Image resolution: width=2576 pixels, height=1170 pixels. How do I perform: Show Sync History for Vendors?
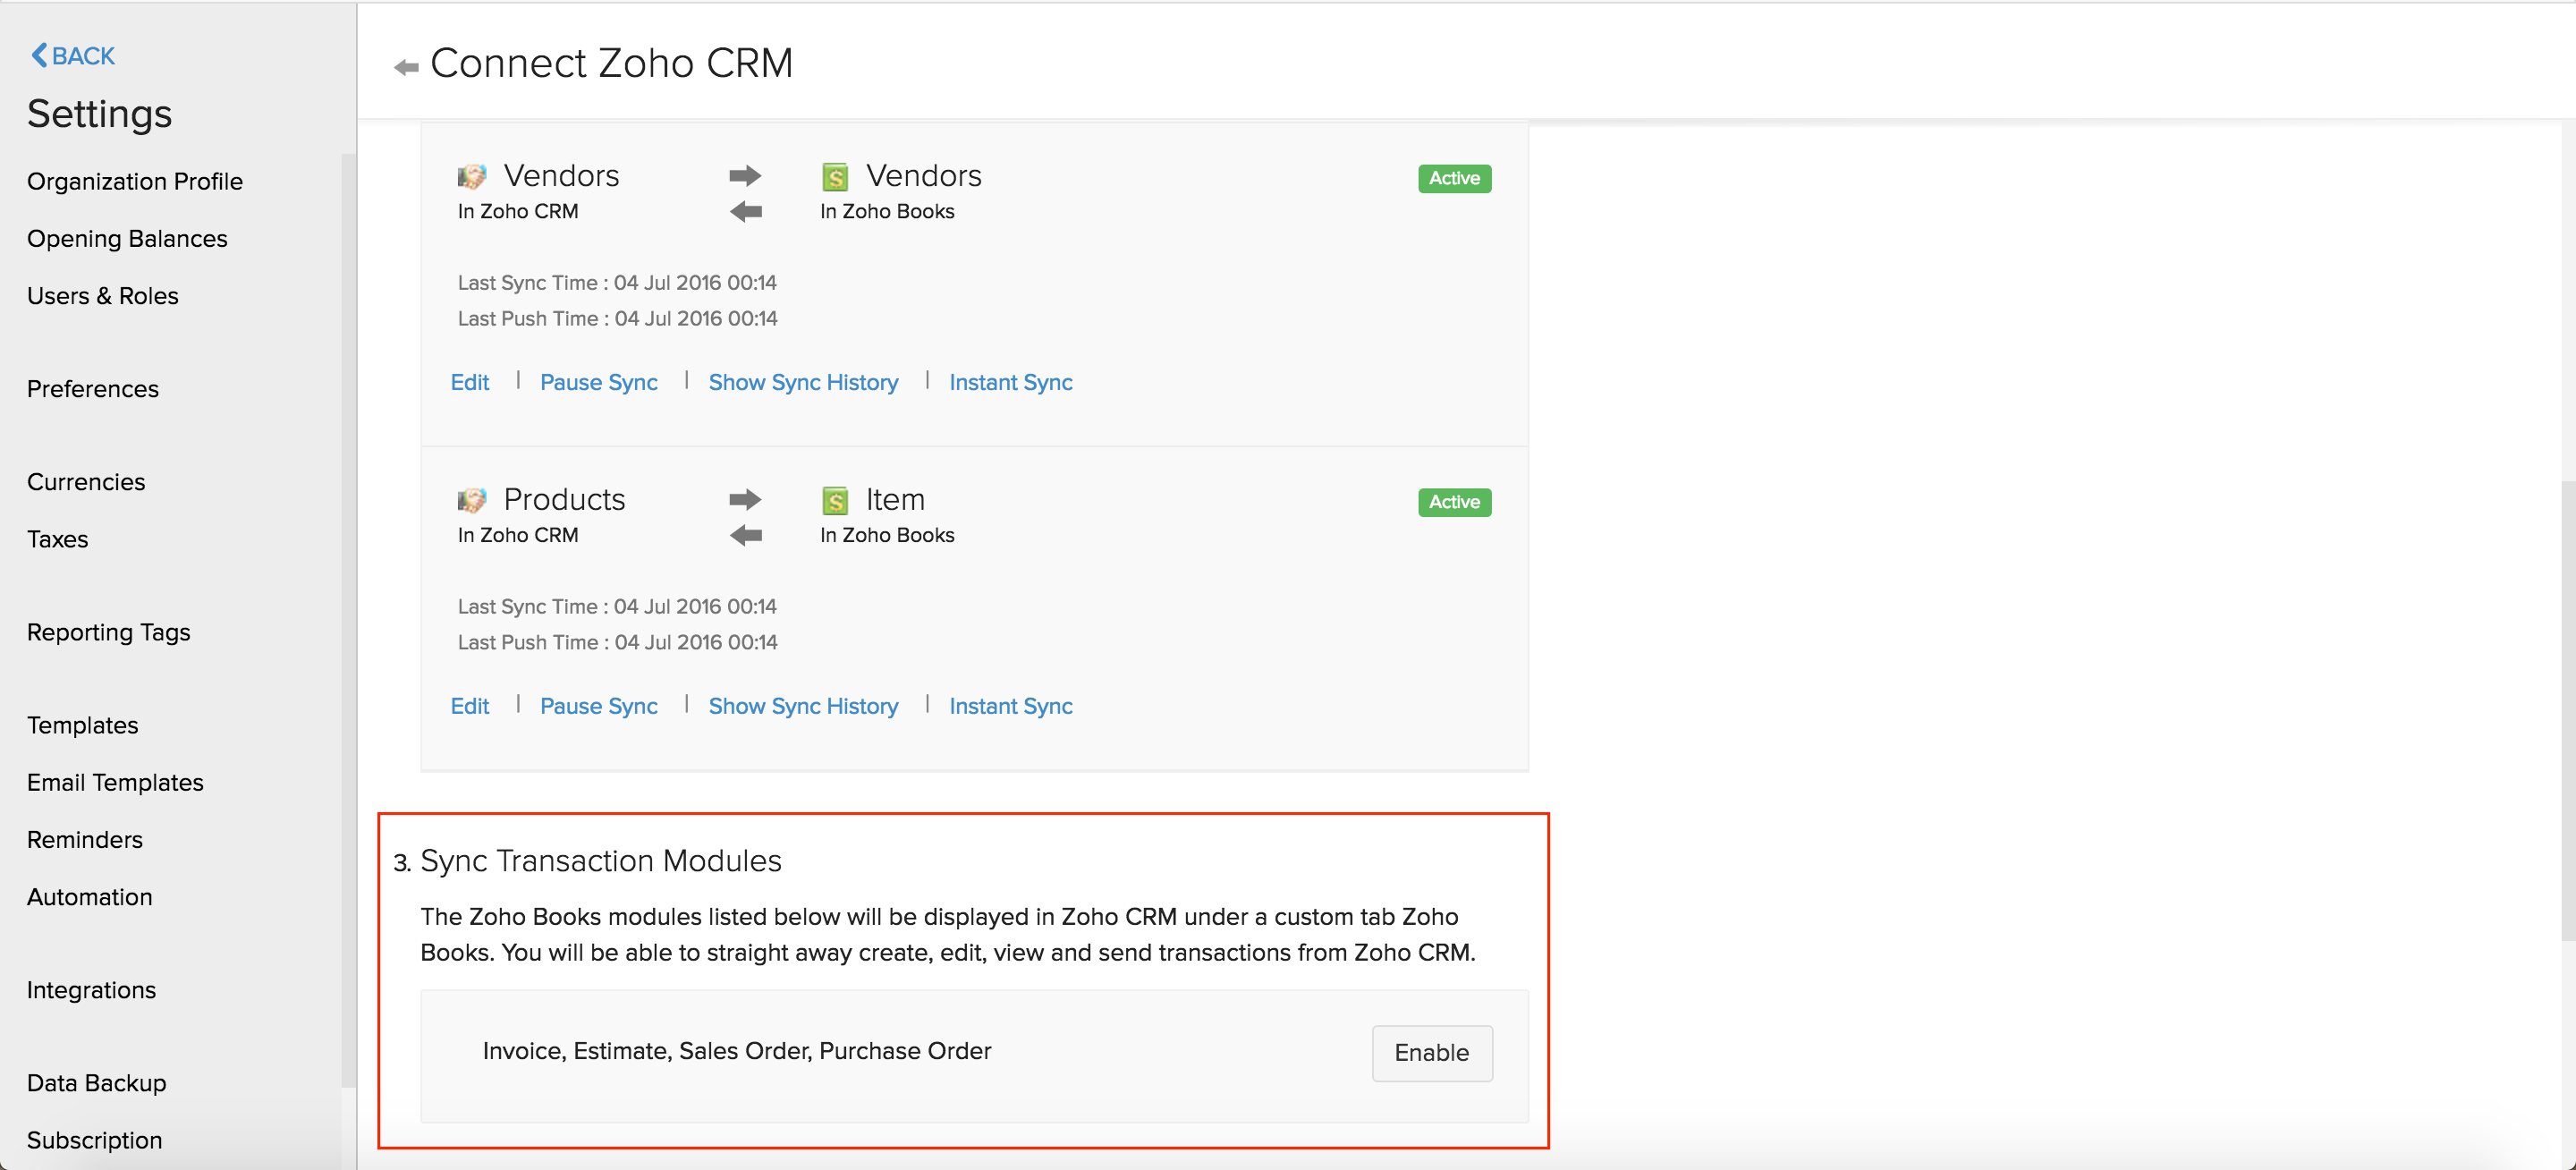(x=803, y=381)
